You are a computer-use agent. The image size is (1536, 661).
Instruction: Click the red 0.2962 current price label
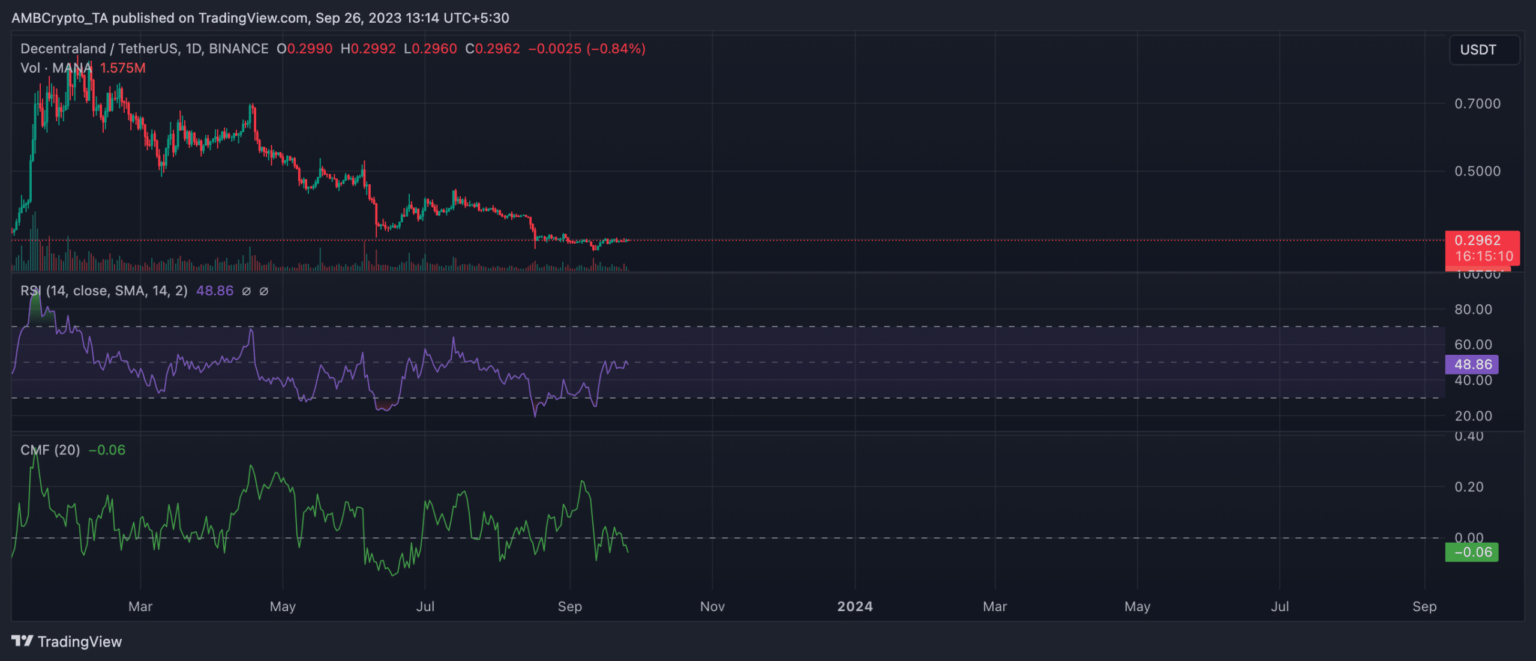(1483, 240)
